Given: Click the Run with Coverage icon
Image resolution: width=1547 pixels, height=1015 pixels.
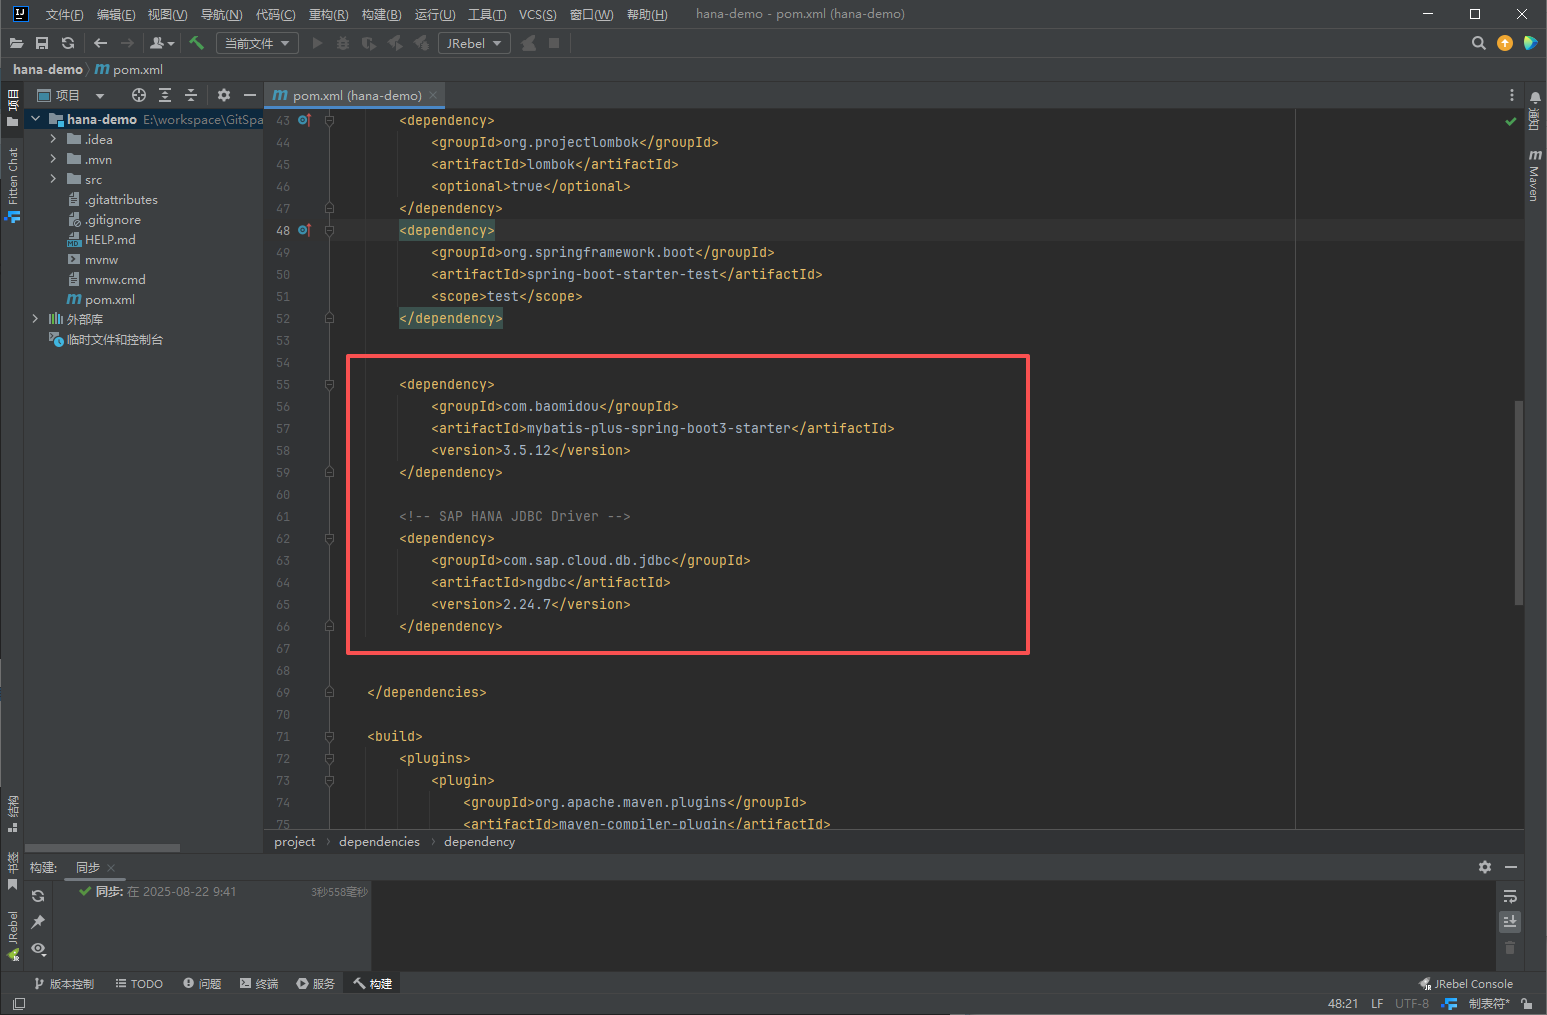Looking at the screenshot, I should (369, 43).
